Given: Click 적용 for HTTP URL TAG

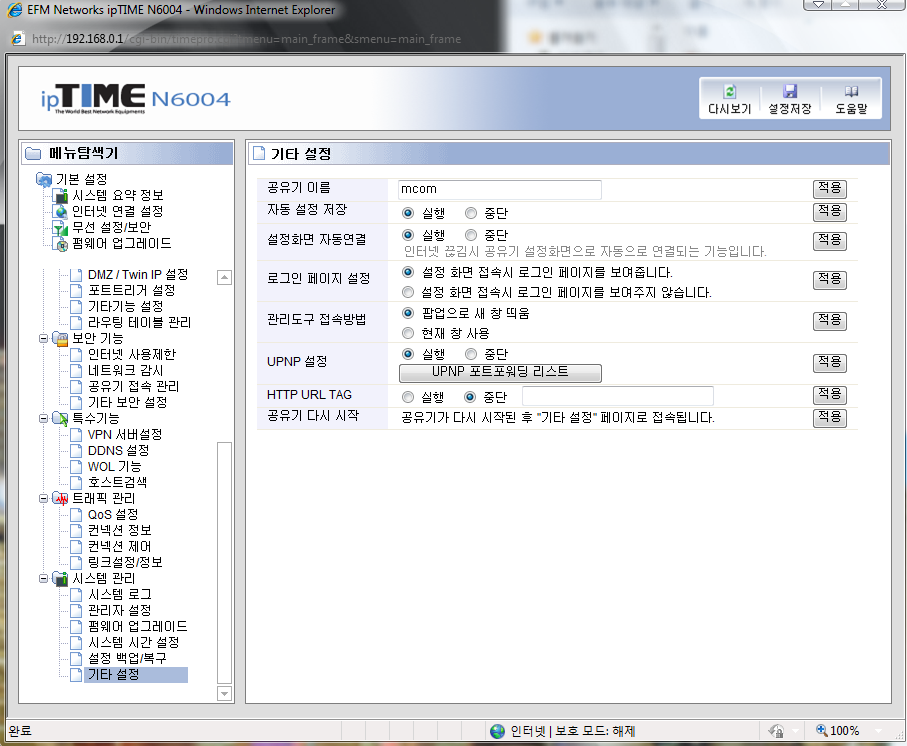Looking at the screenshot, I should (829, 395).
